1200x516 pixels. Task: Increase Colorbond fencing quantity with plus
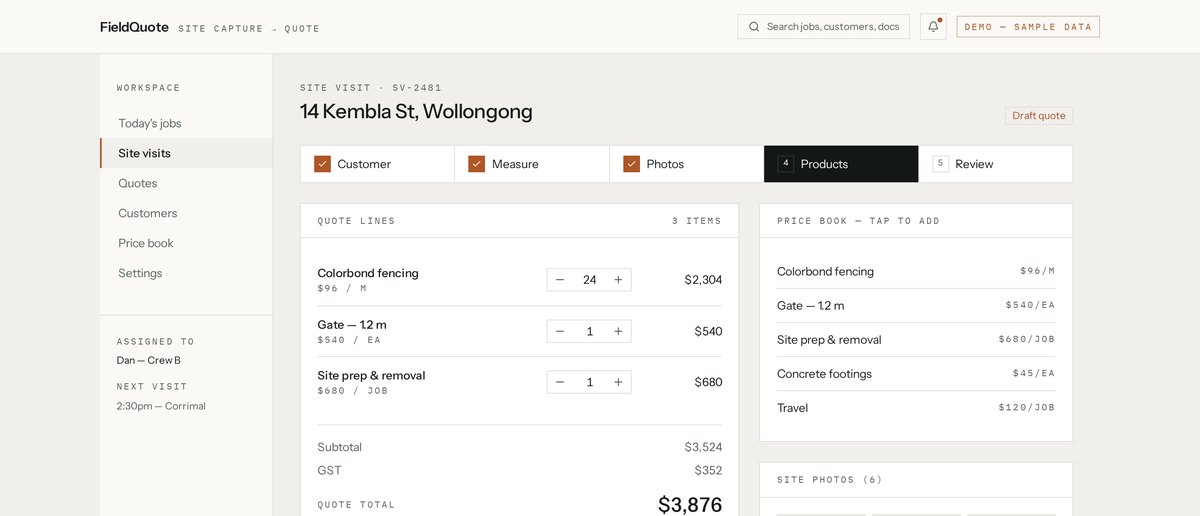618,280
